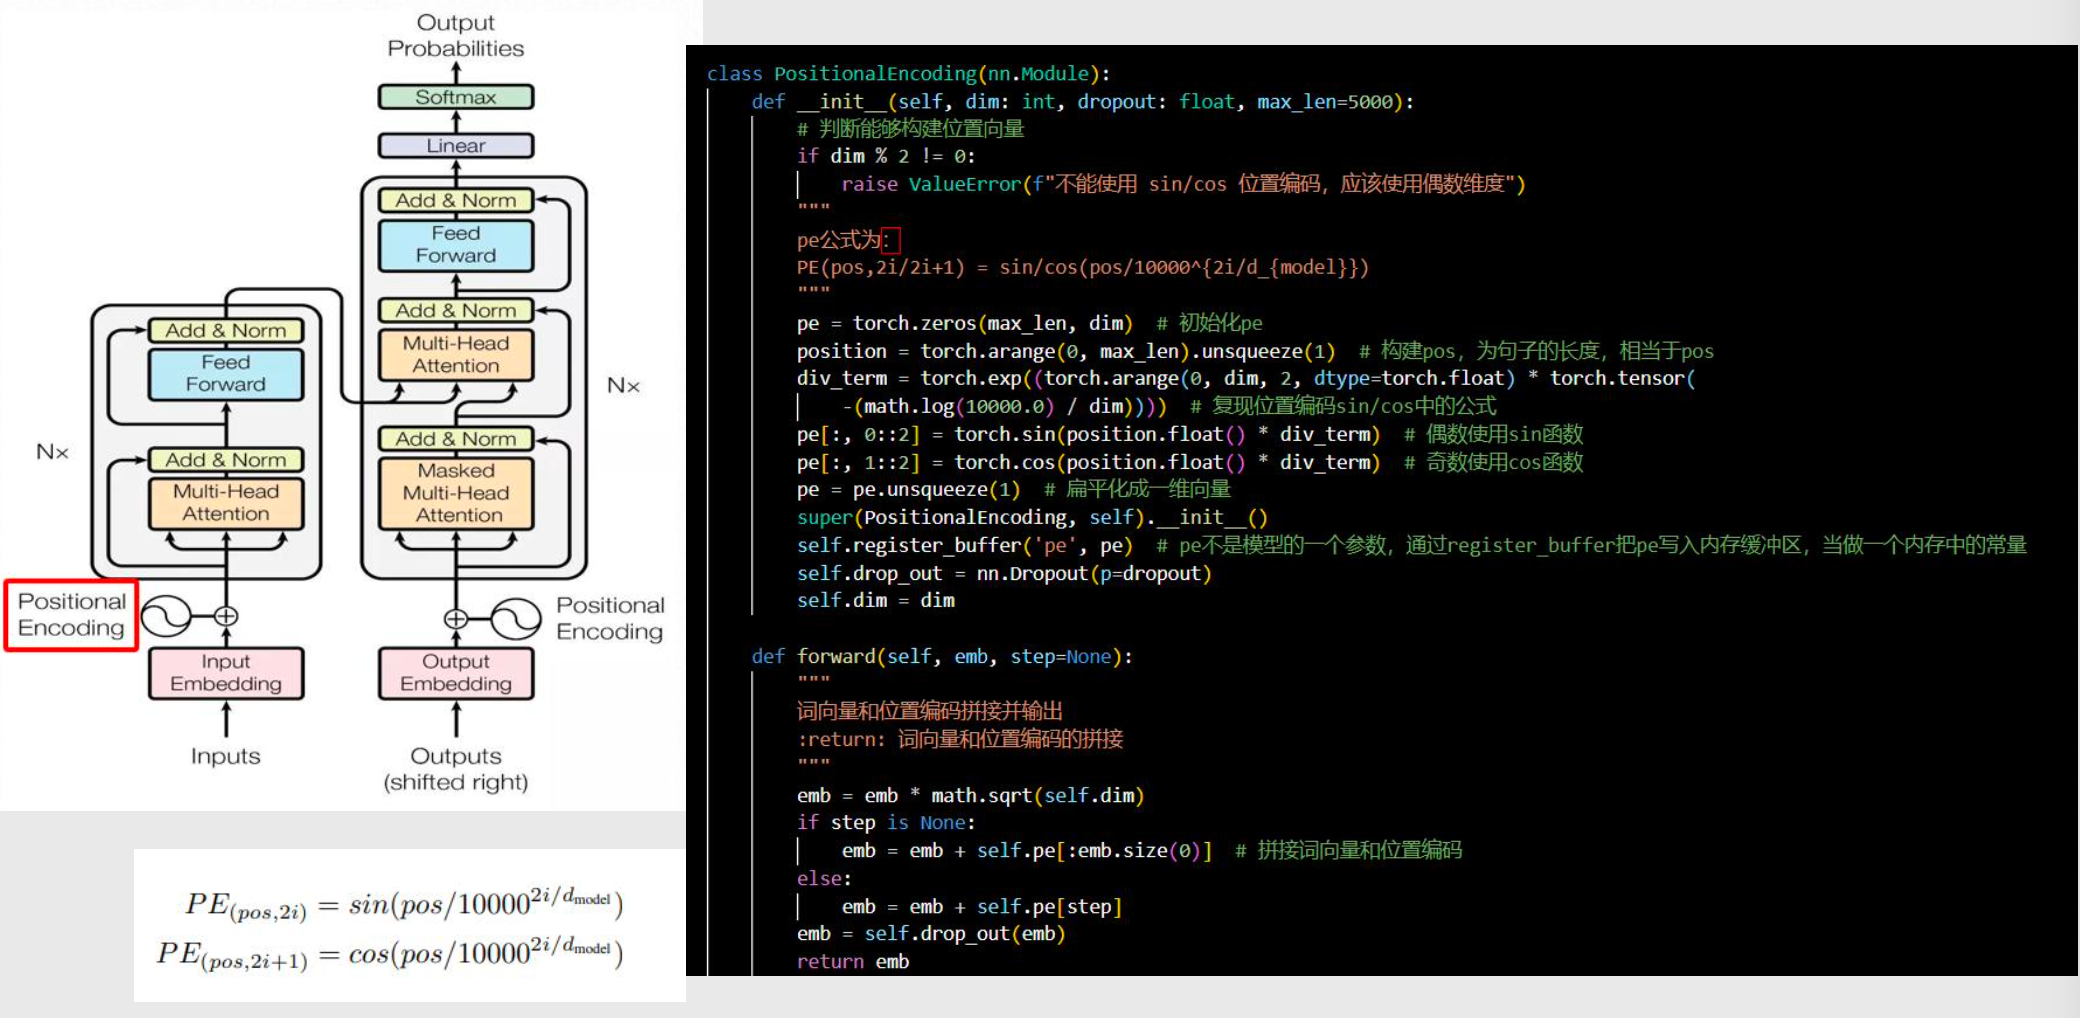Click the "# 偶数使用sin函数" comment
Viewport: 2080px width, 1018px height.
pyautogui.click(x=1493, y=434)
